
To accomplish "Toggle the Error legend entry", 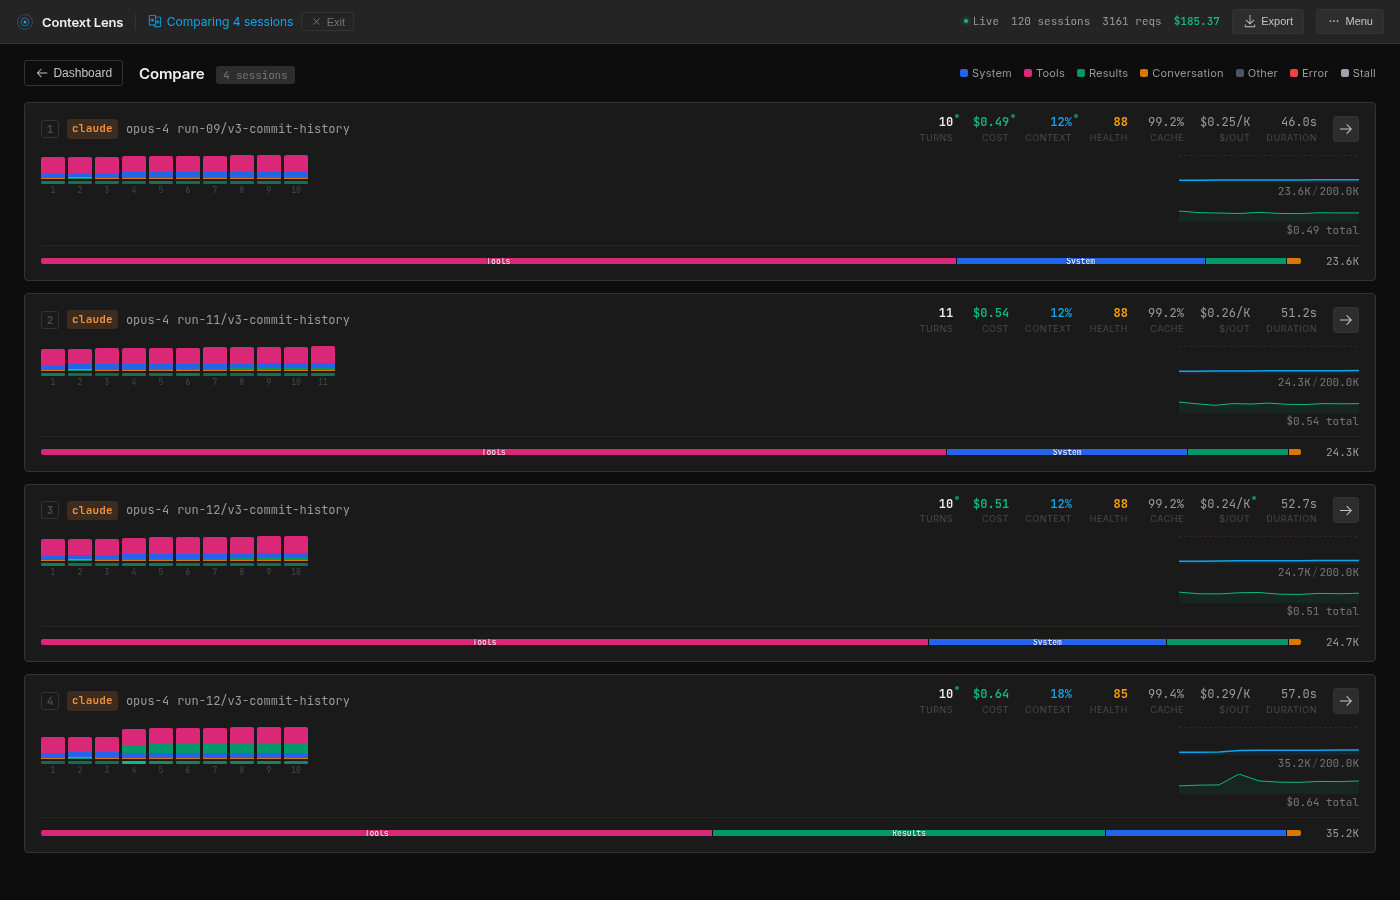I will [1308, 72].
